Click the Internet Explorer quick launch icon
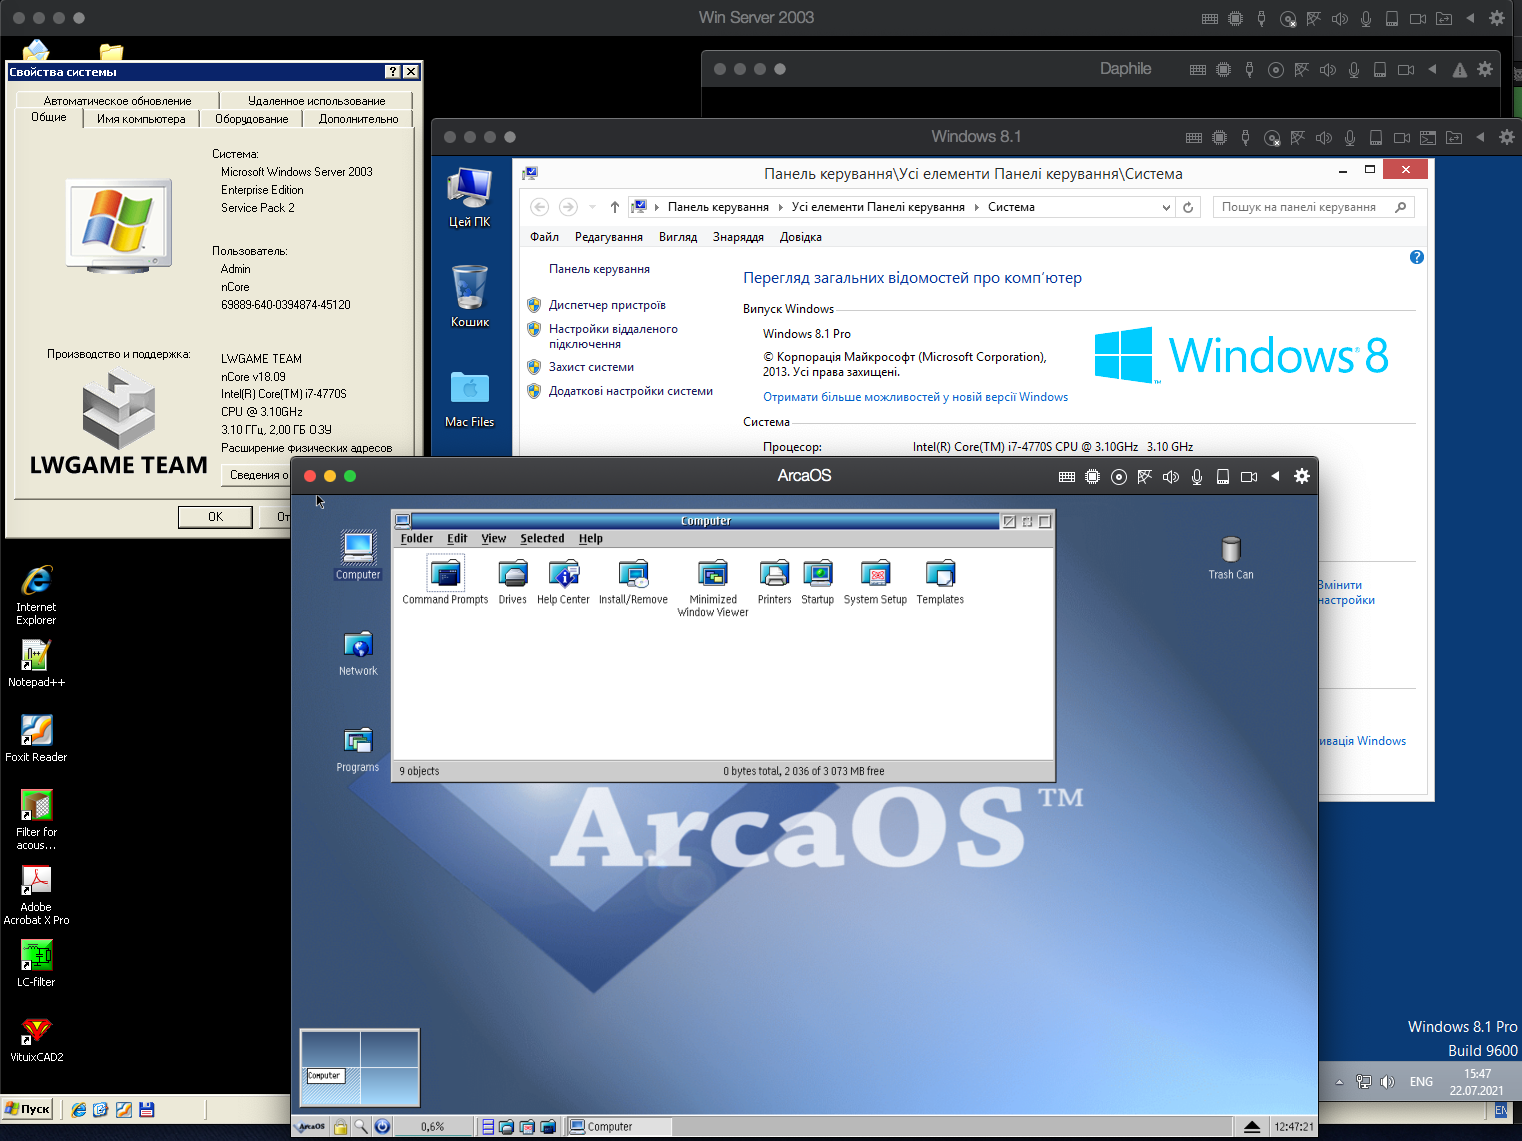This screenshot has height=1141, width=1522. click(79, 1109)
